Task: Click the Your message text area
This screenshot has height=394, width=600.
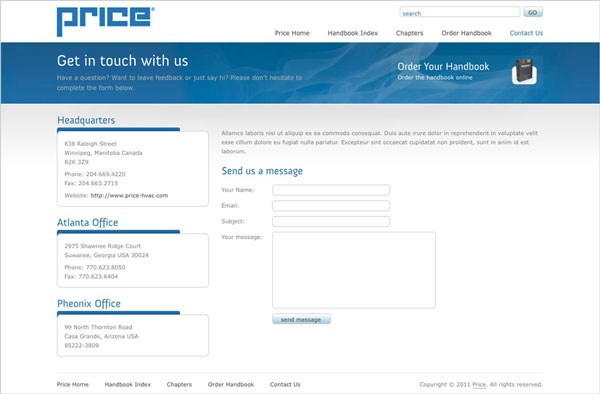Action: (x=354, y=270)
